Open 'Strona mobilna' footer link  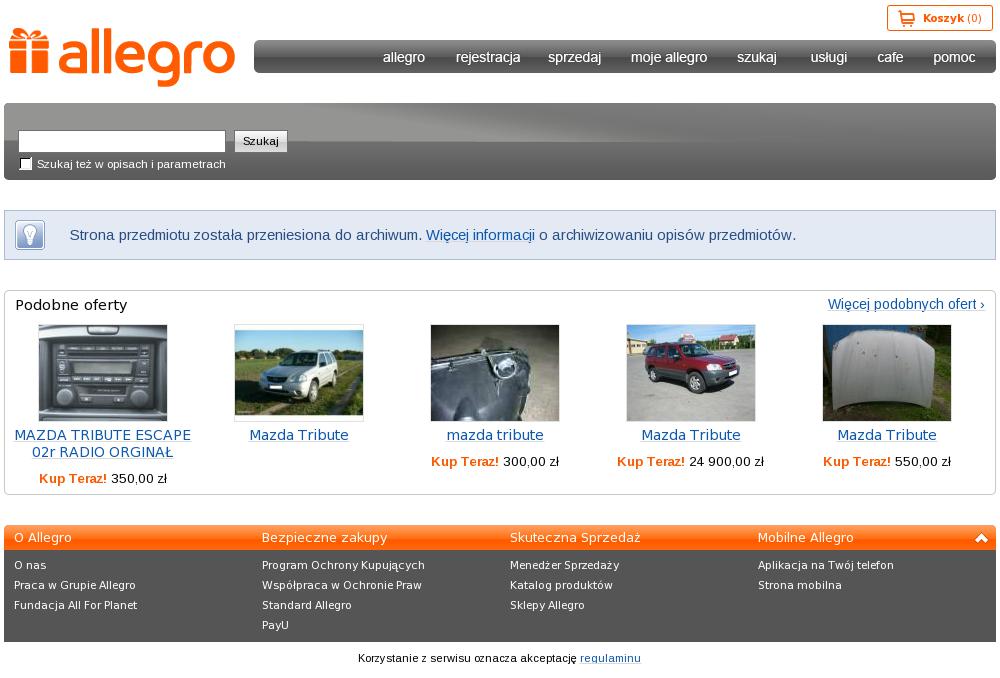click(x=800, y=586)
